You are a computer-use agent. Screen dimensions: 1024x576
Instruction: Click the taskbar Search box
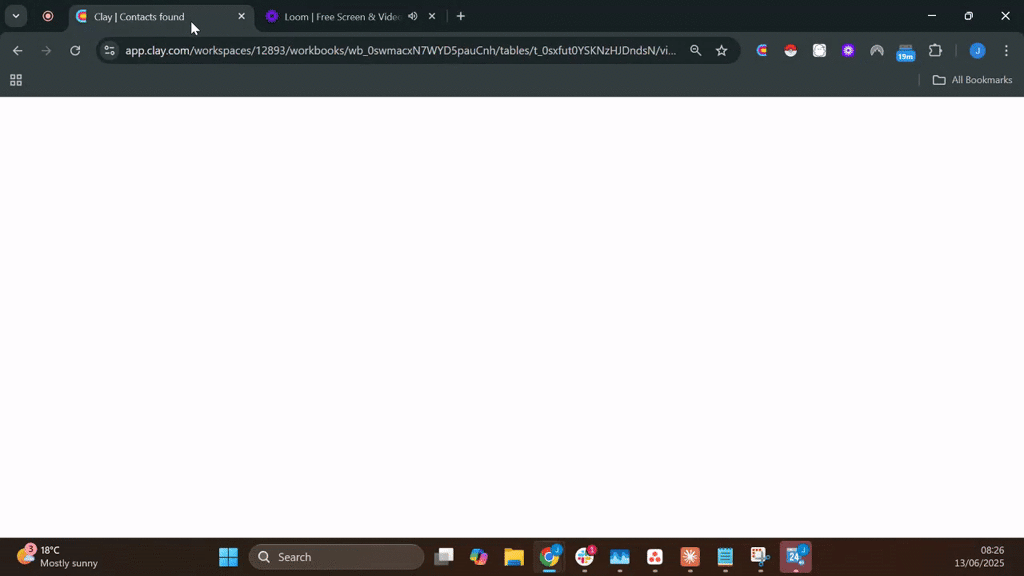(336, 557)
